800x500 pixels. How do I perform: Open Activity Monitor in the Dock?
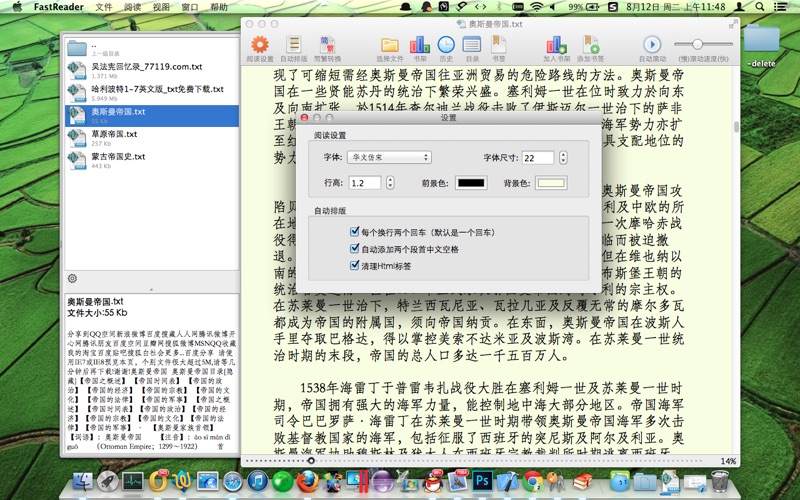click(x=133, y=481)
